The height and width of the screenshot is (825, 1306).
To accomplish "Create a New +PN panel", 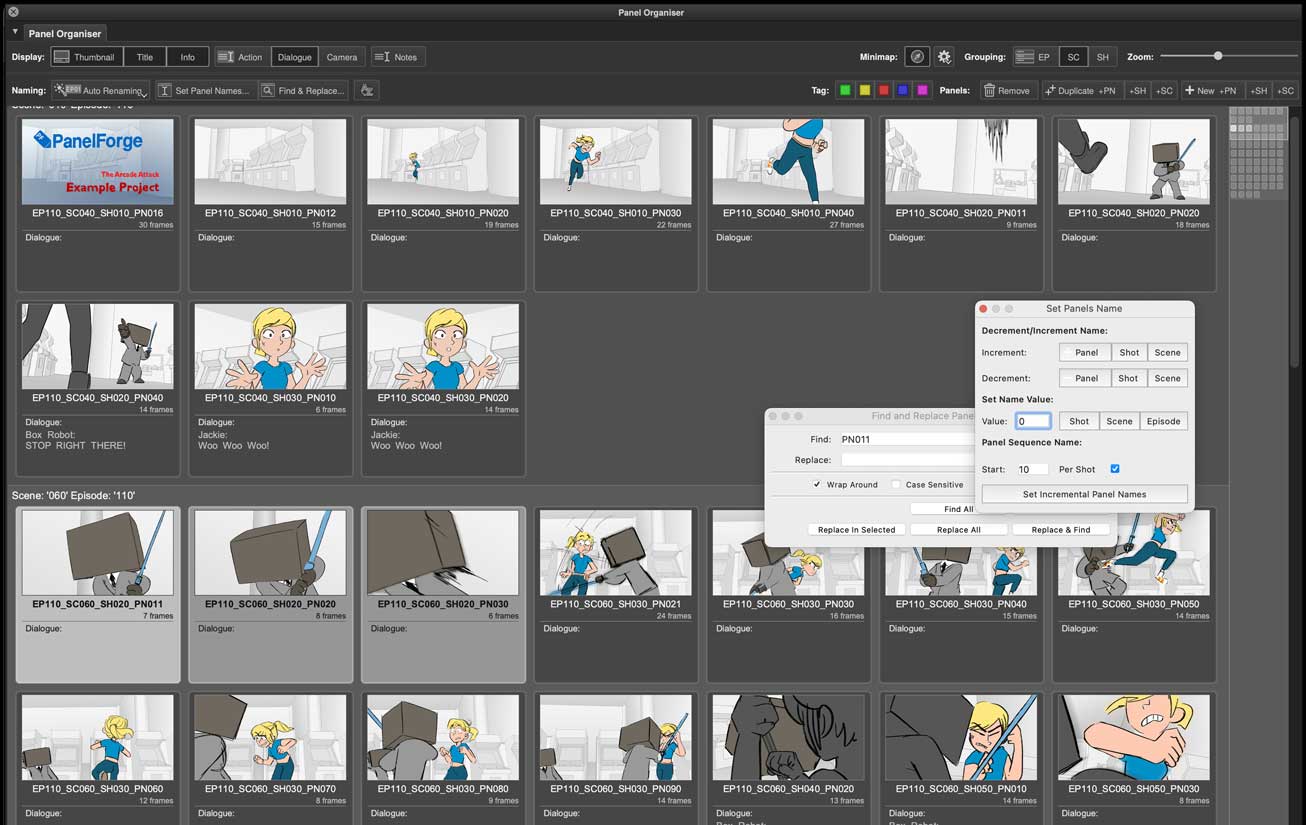I will point(1212,90).
